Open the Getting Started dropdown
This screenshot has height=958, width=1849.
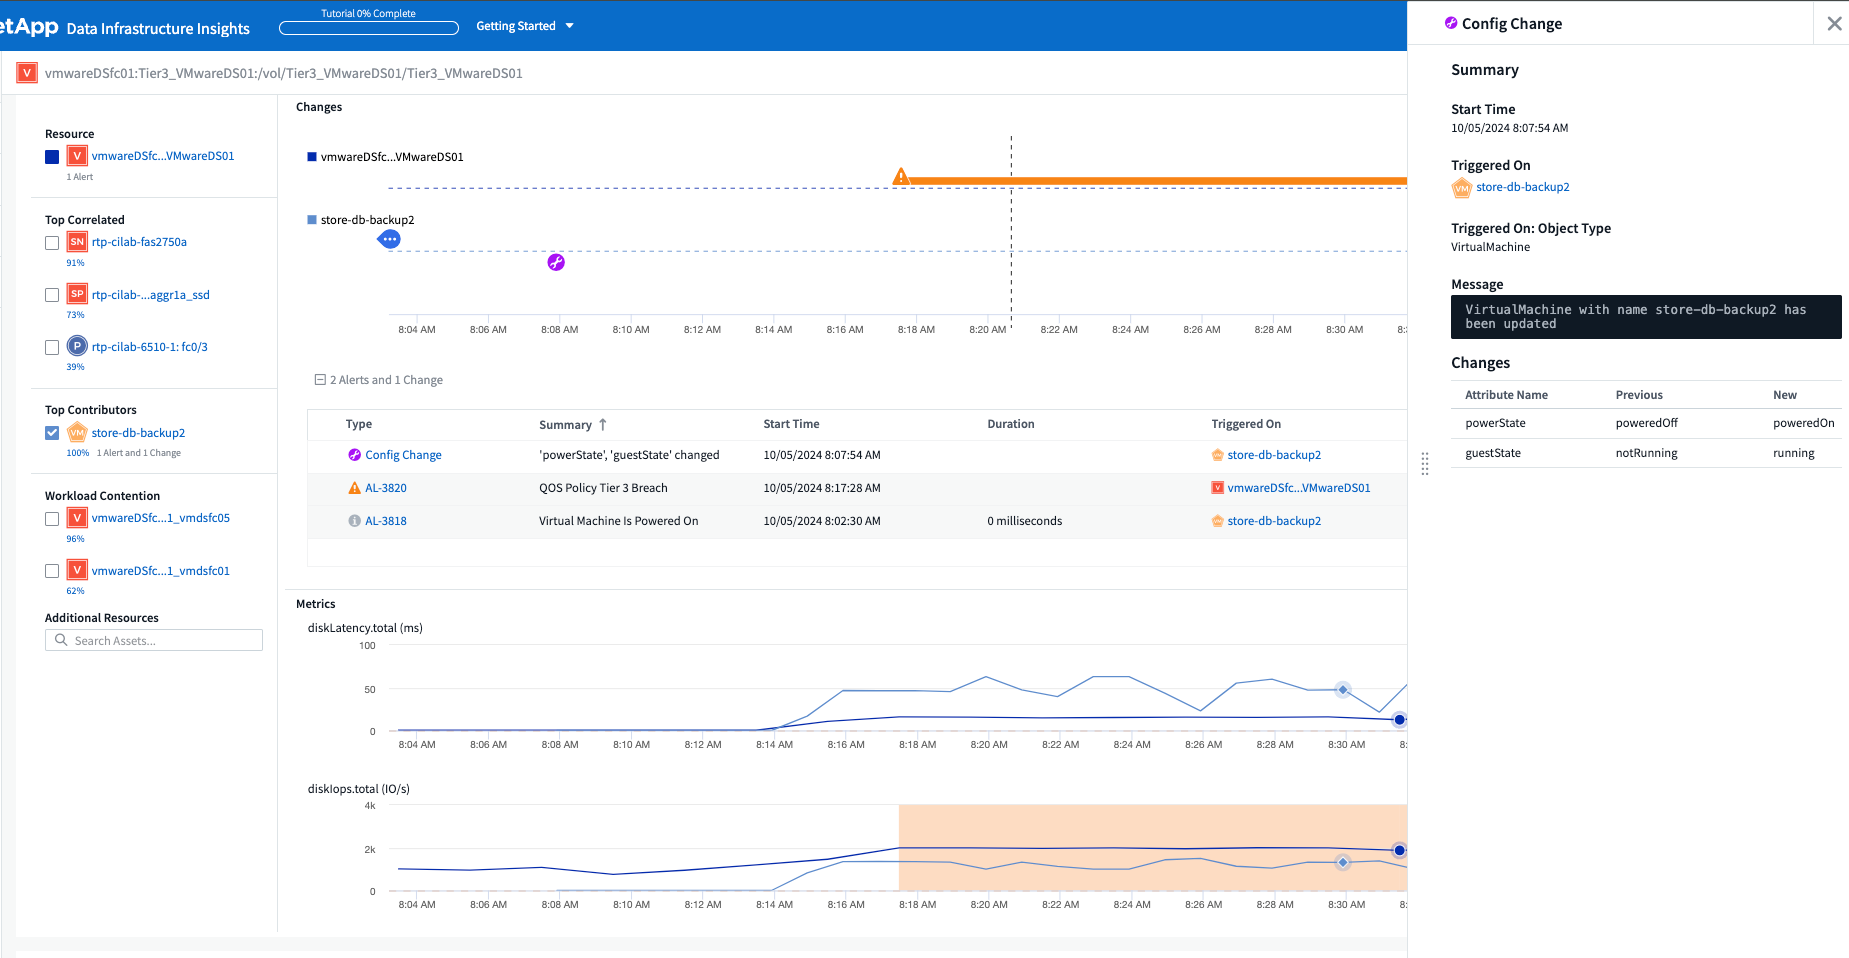coord(525,26)
